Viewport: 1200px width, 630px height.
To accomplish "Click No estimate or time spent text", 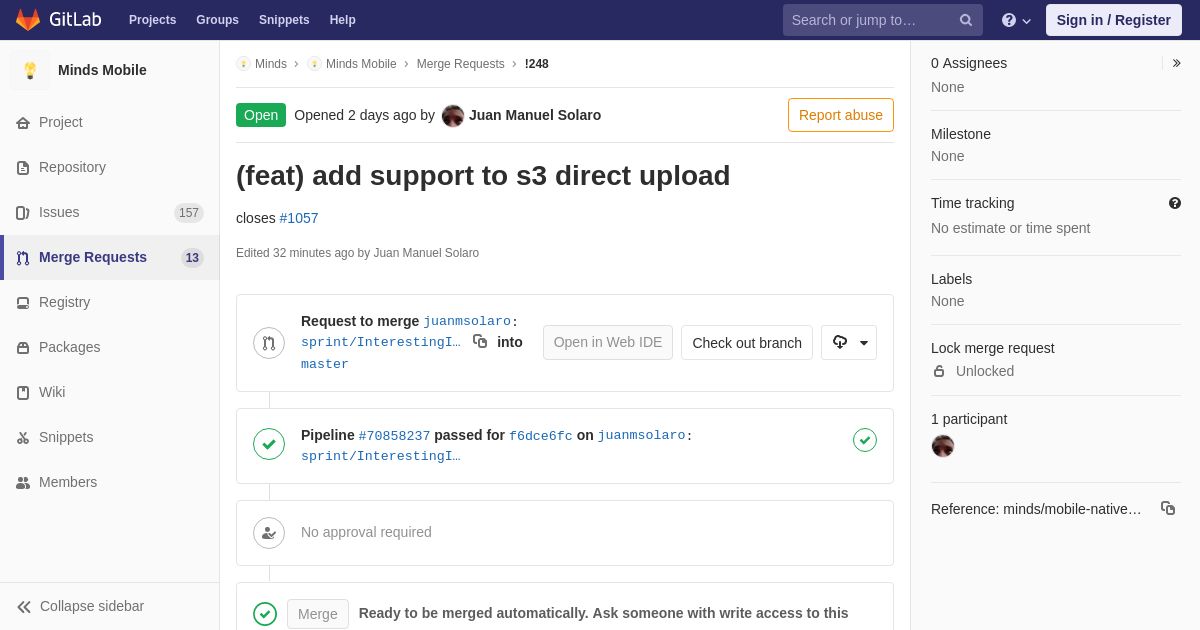I will coord(1010,228).
